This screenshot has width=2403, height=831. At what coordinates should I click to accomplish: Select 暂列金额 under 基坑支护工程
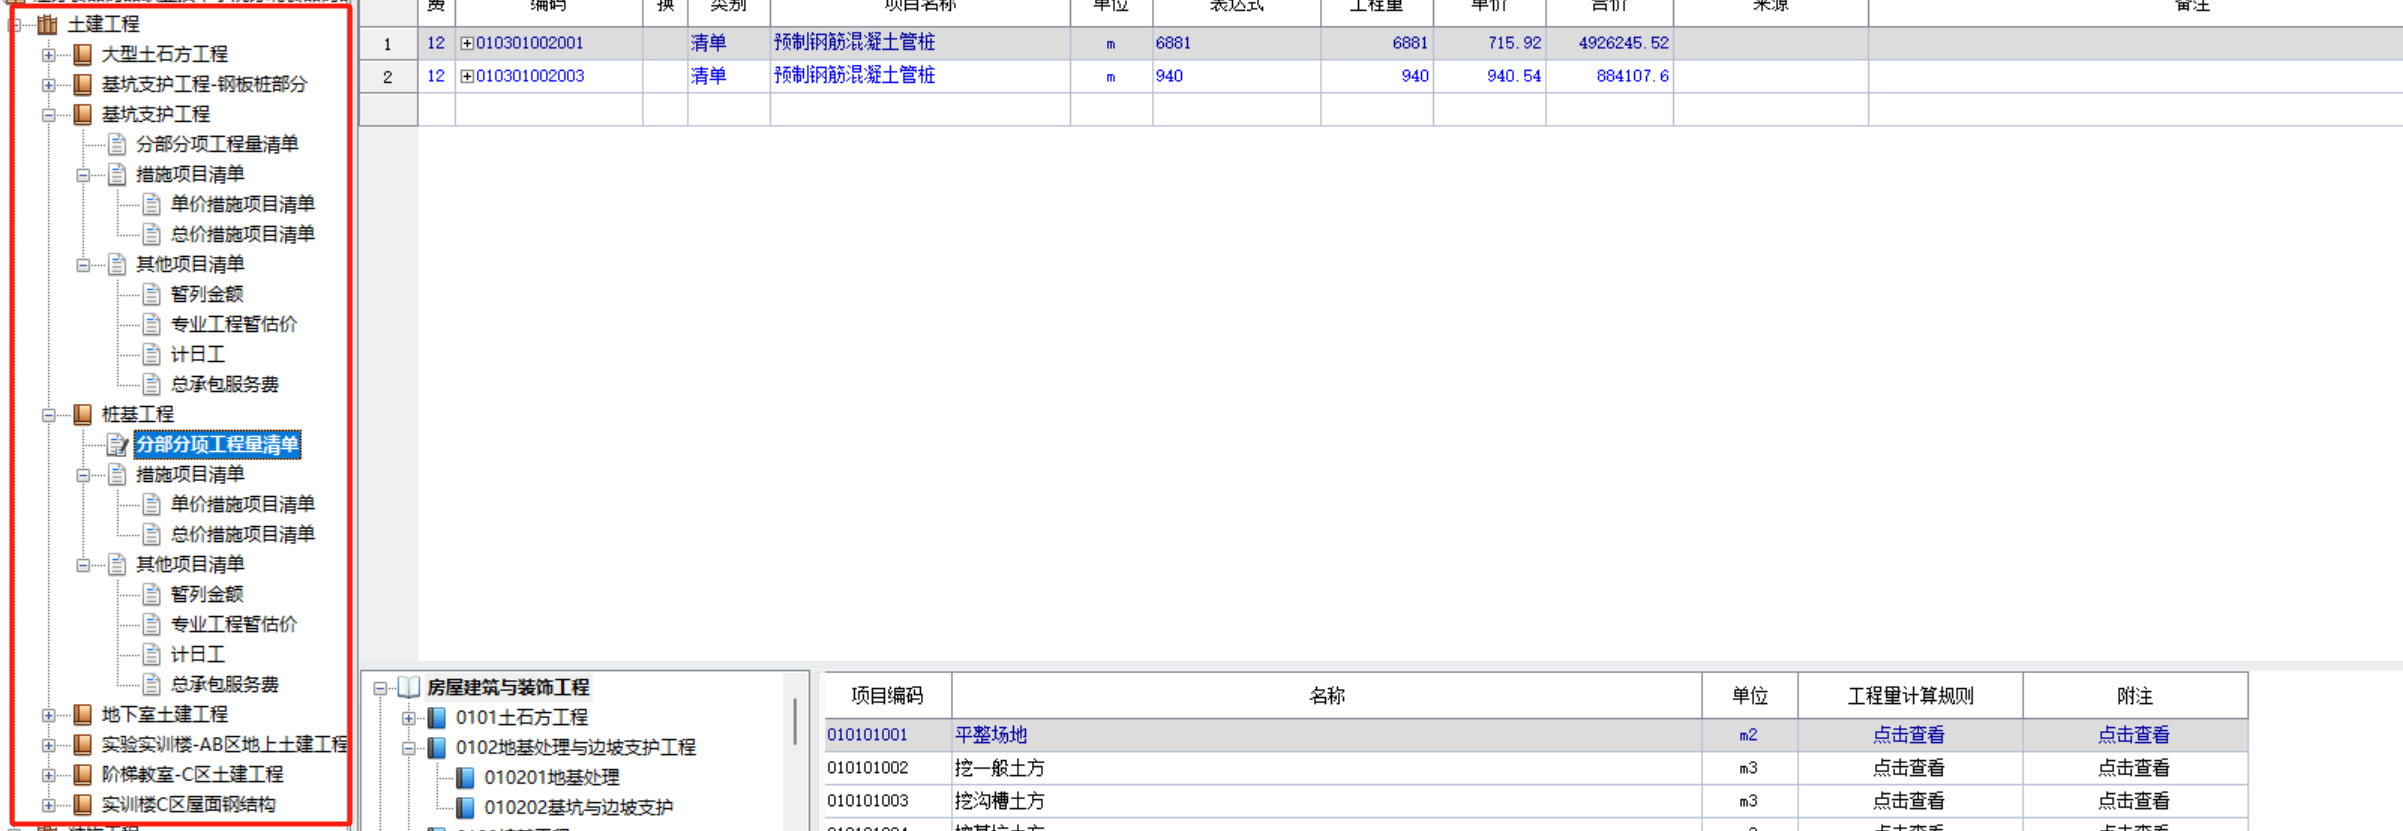click(x=207, y=294)
